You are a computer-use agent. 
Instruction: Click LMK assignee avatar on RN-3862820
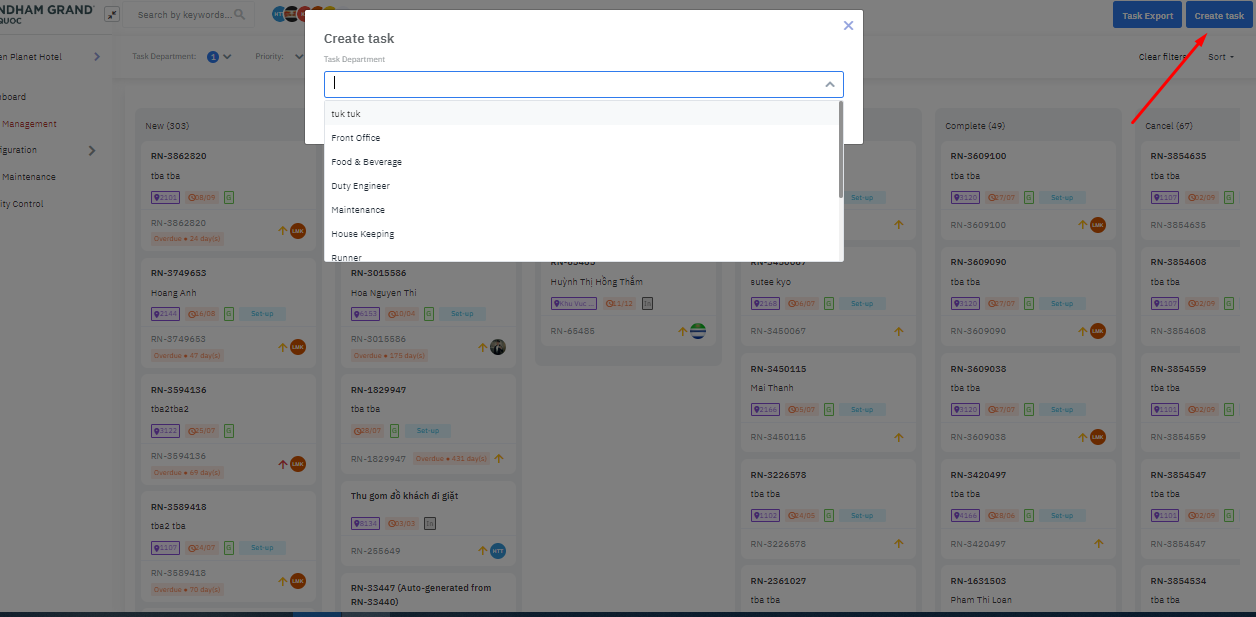pos(298,231)
